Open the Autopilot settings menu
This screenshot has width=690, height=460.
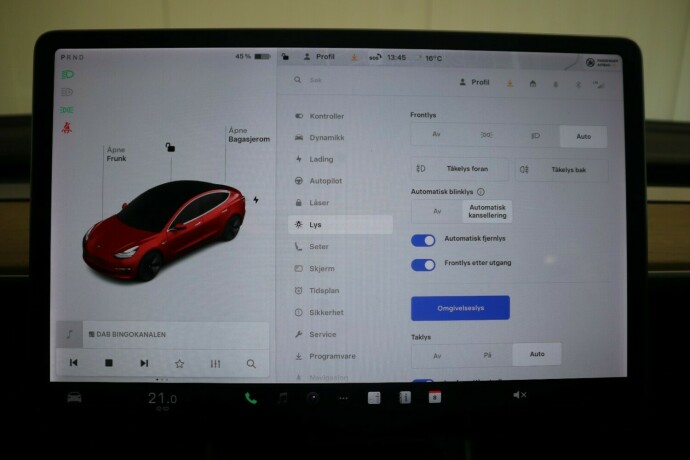pos(319,181)
